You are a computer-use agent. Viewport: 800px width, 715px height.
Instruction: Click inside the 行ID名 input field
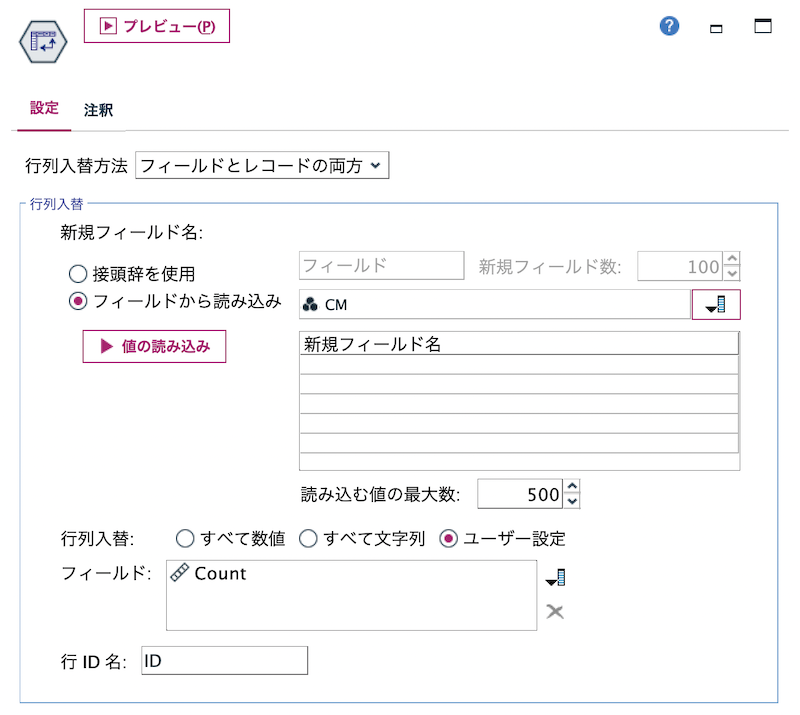click(225, 660)
